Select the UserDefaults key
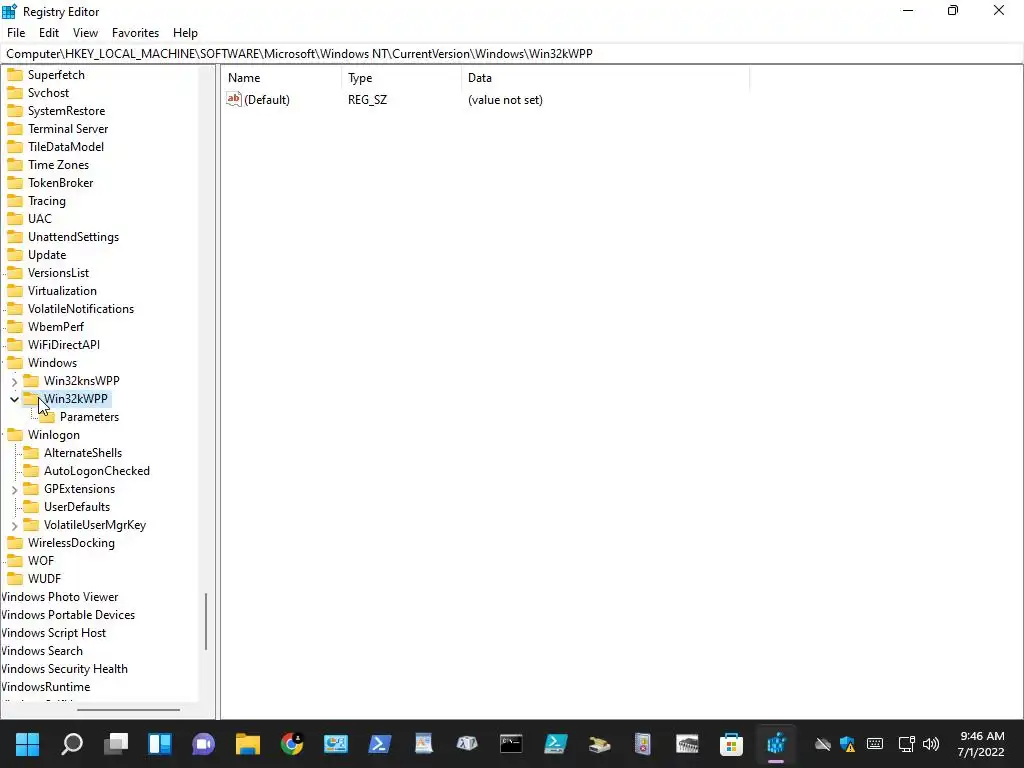This screenshot has width=1024, height=768. click(x=76, y=507)
